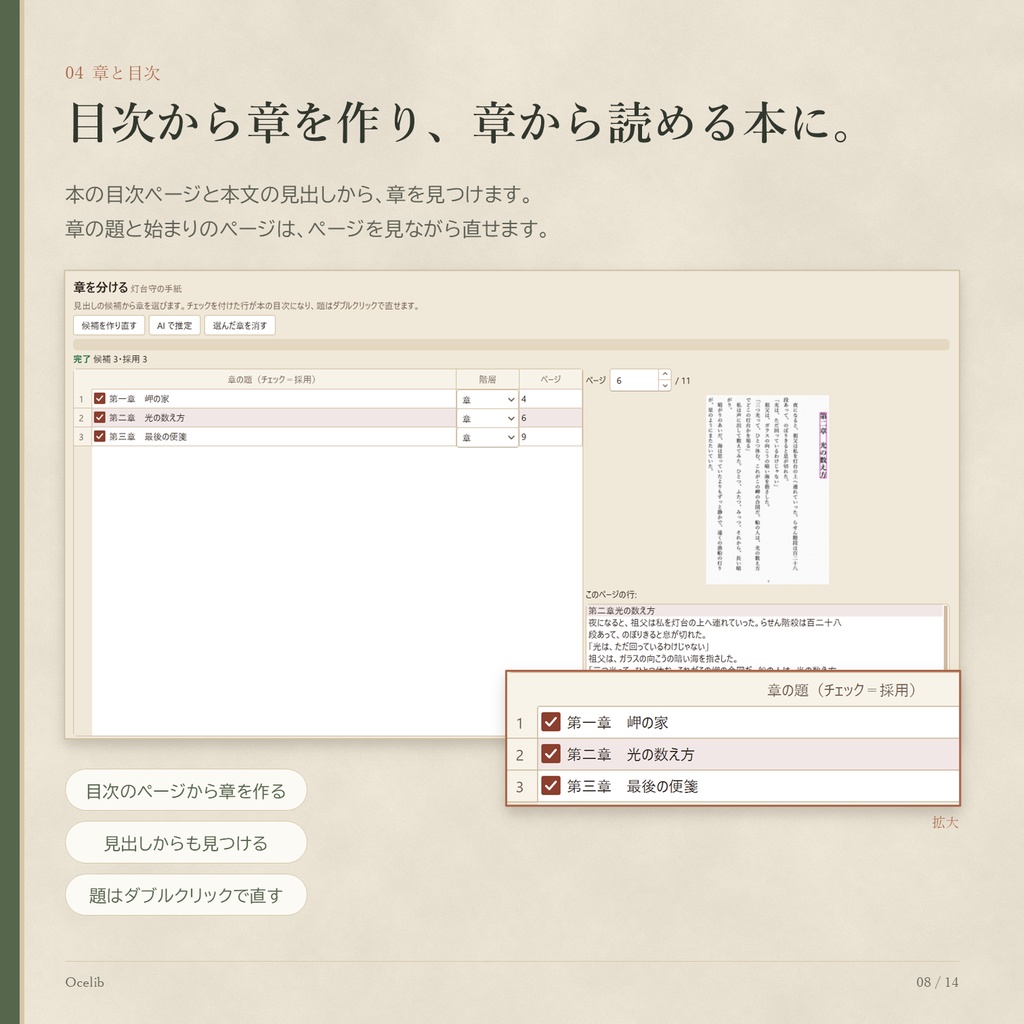Viewport: 1024px width, 1024px height.
Task: Toggle the 第三章 checkbox in the enlarged inset
Action: [551, 786]
